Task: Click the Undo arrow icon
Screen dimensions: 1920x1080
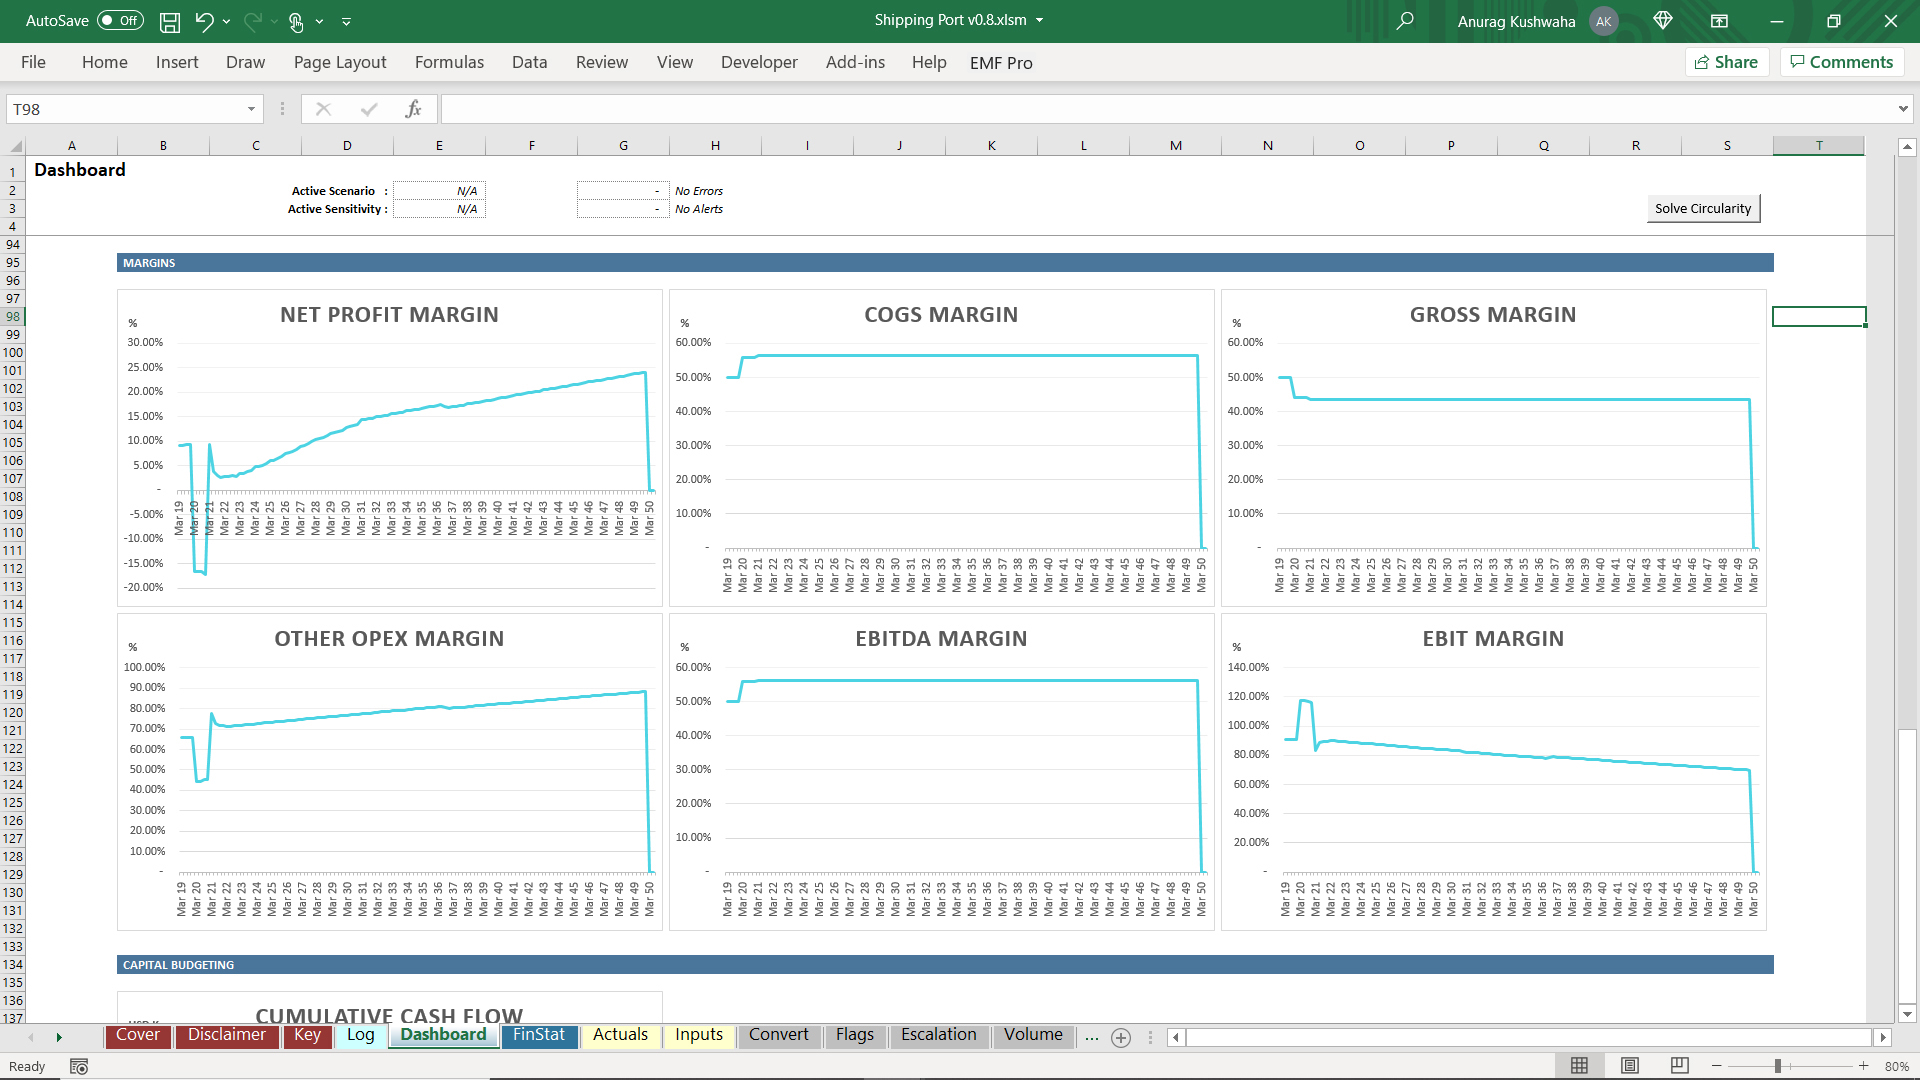Action: (x=204, y=21)
